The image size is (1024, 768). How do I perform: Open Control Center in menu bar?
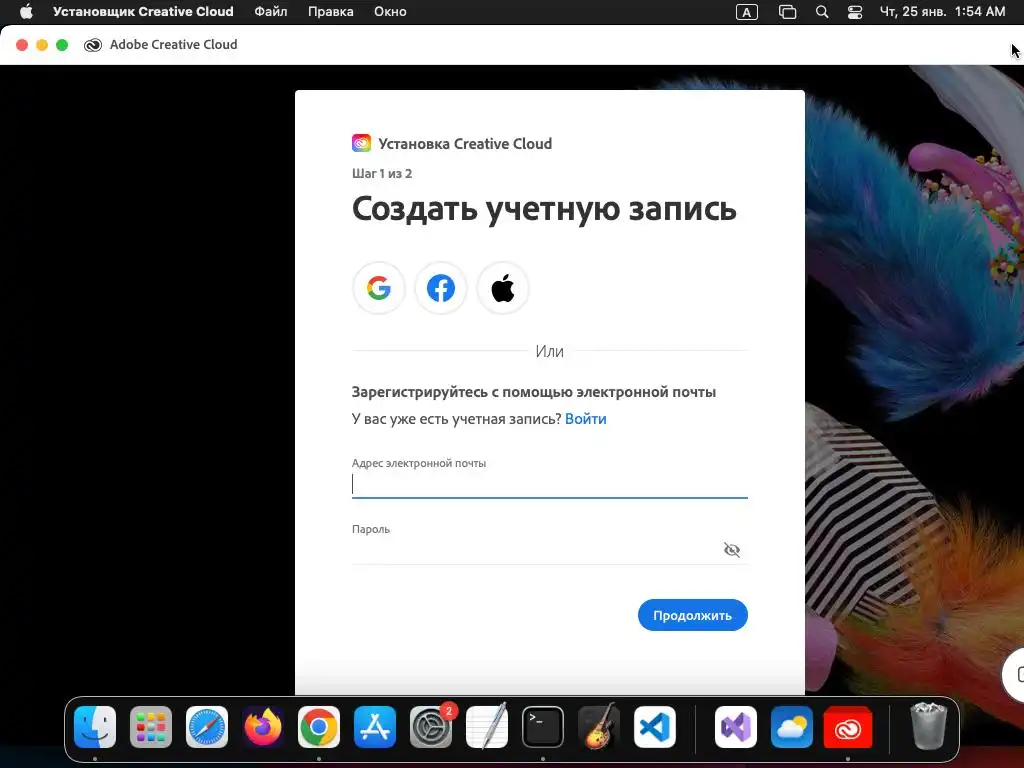click(x=855, y=12)
